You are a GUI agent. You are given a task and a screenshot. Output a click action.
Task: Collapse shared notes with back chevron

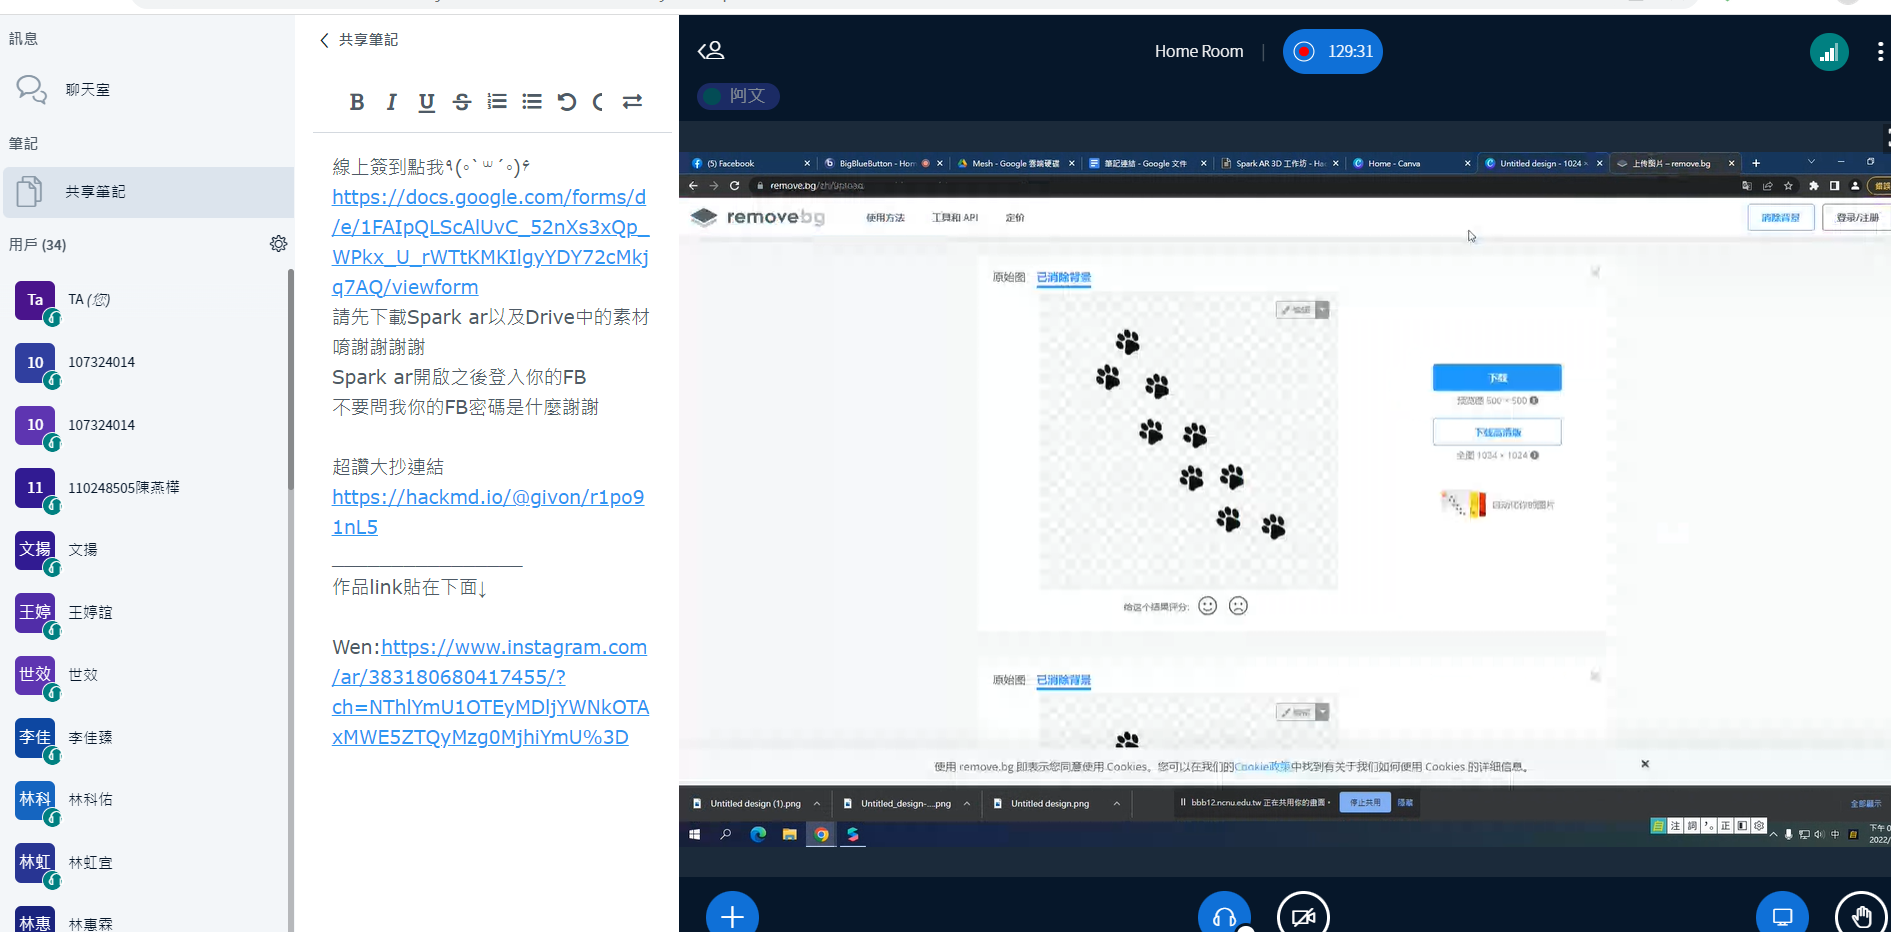point(324,40)
